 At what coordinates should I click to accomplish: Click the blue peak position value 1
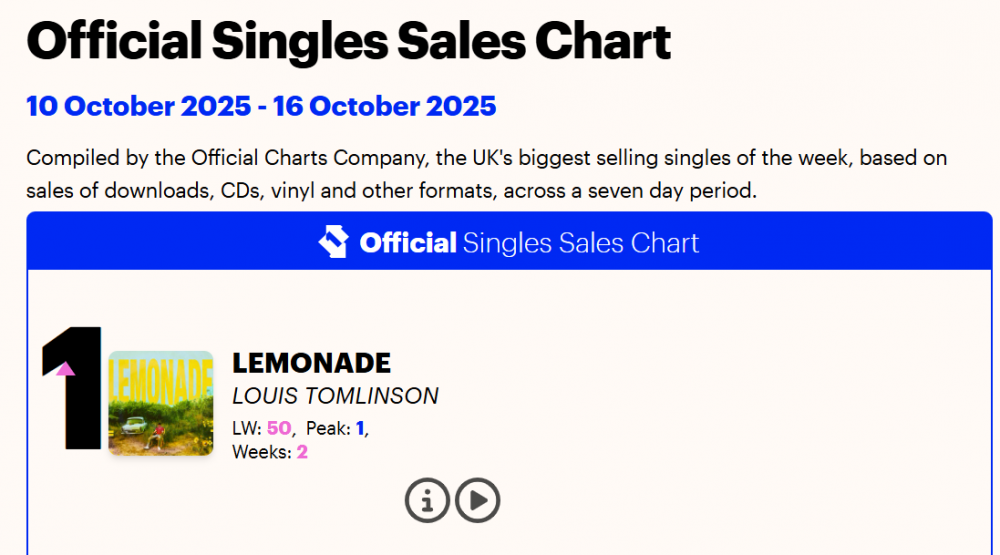(361, 428)
